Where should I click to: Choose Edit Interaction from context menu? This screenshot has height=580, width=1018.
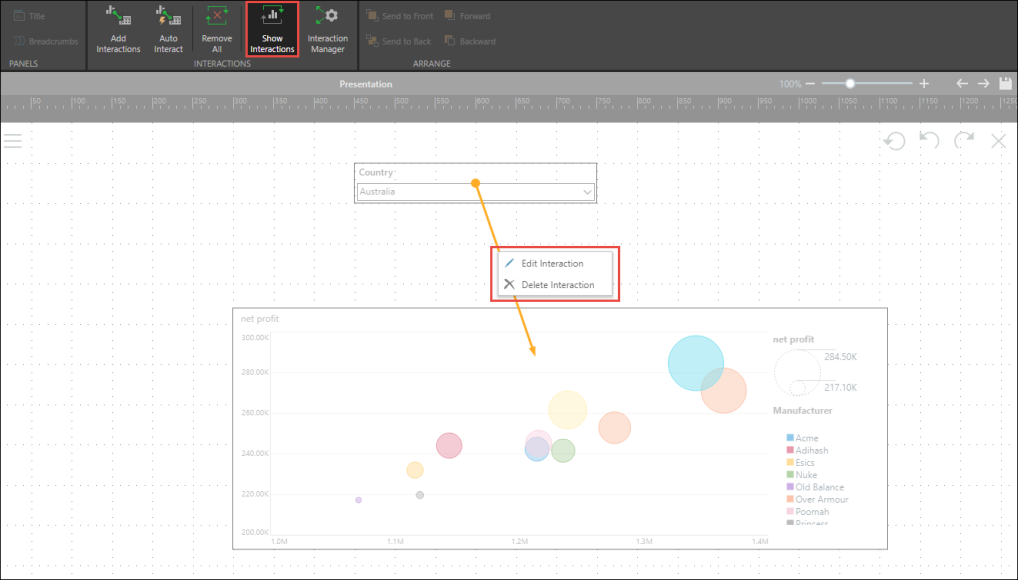tap(552, 263)
